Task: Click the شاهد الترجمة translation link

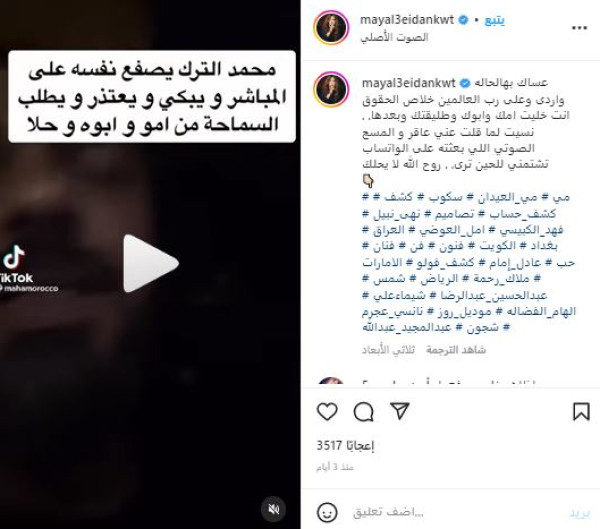Action: pos(456,349)
